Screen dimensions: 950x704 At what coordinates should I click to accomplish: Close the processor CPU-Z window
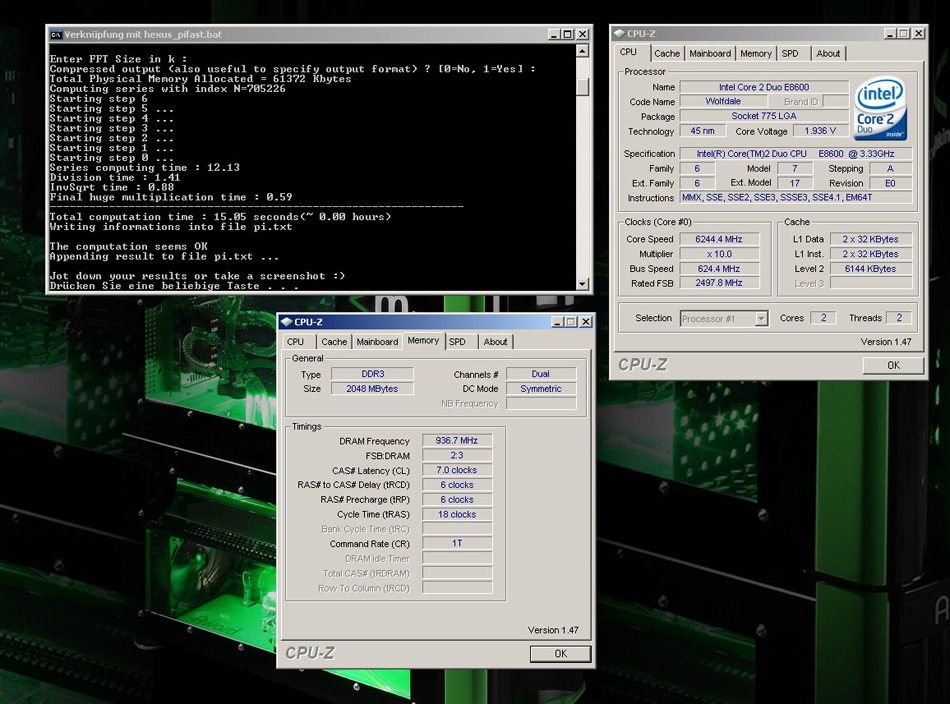point(918,33)
